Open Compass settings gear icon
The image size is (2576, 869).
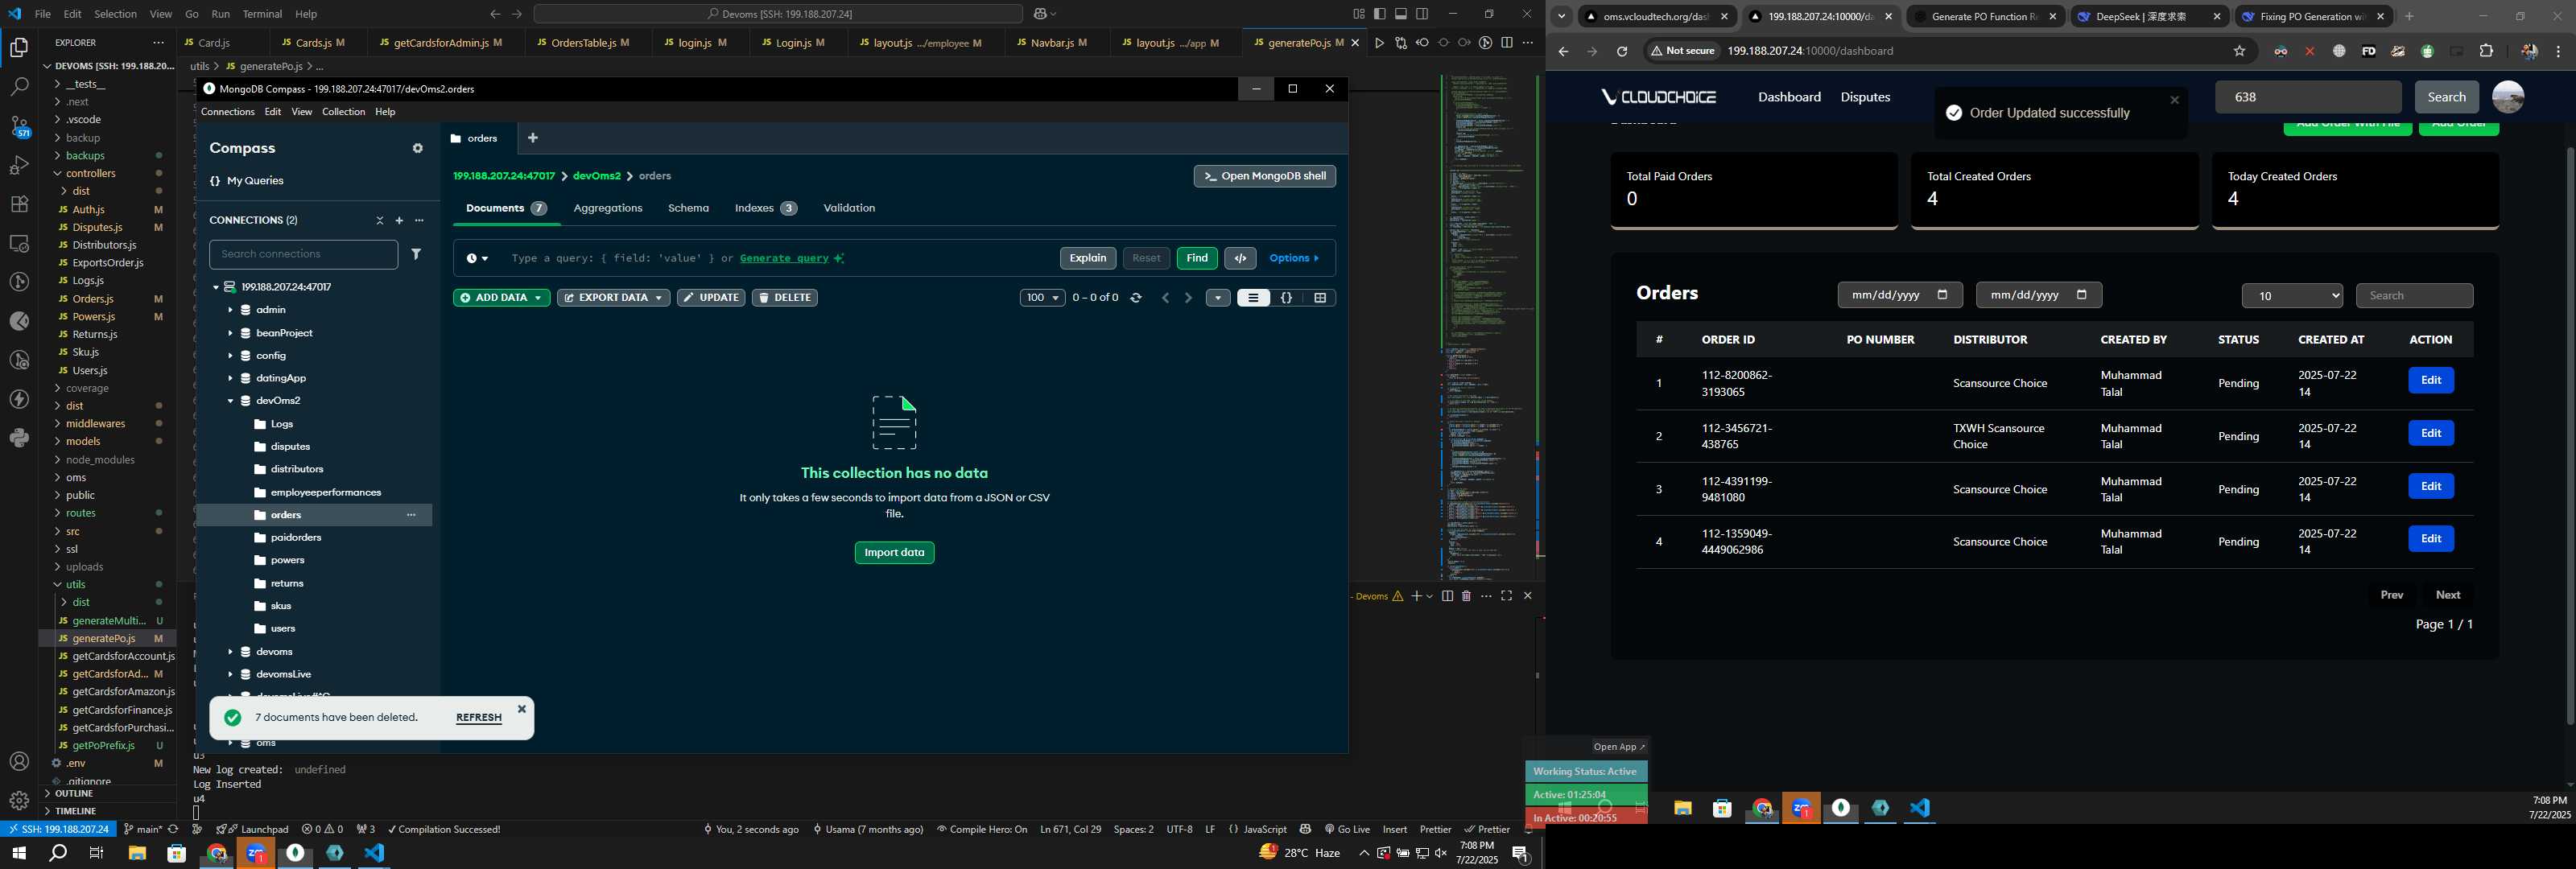point(418,148)
